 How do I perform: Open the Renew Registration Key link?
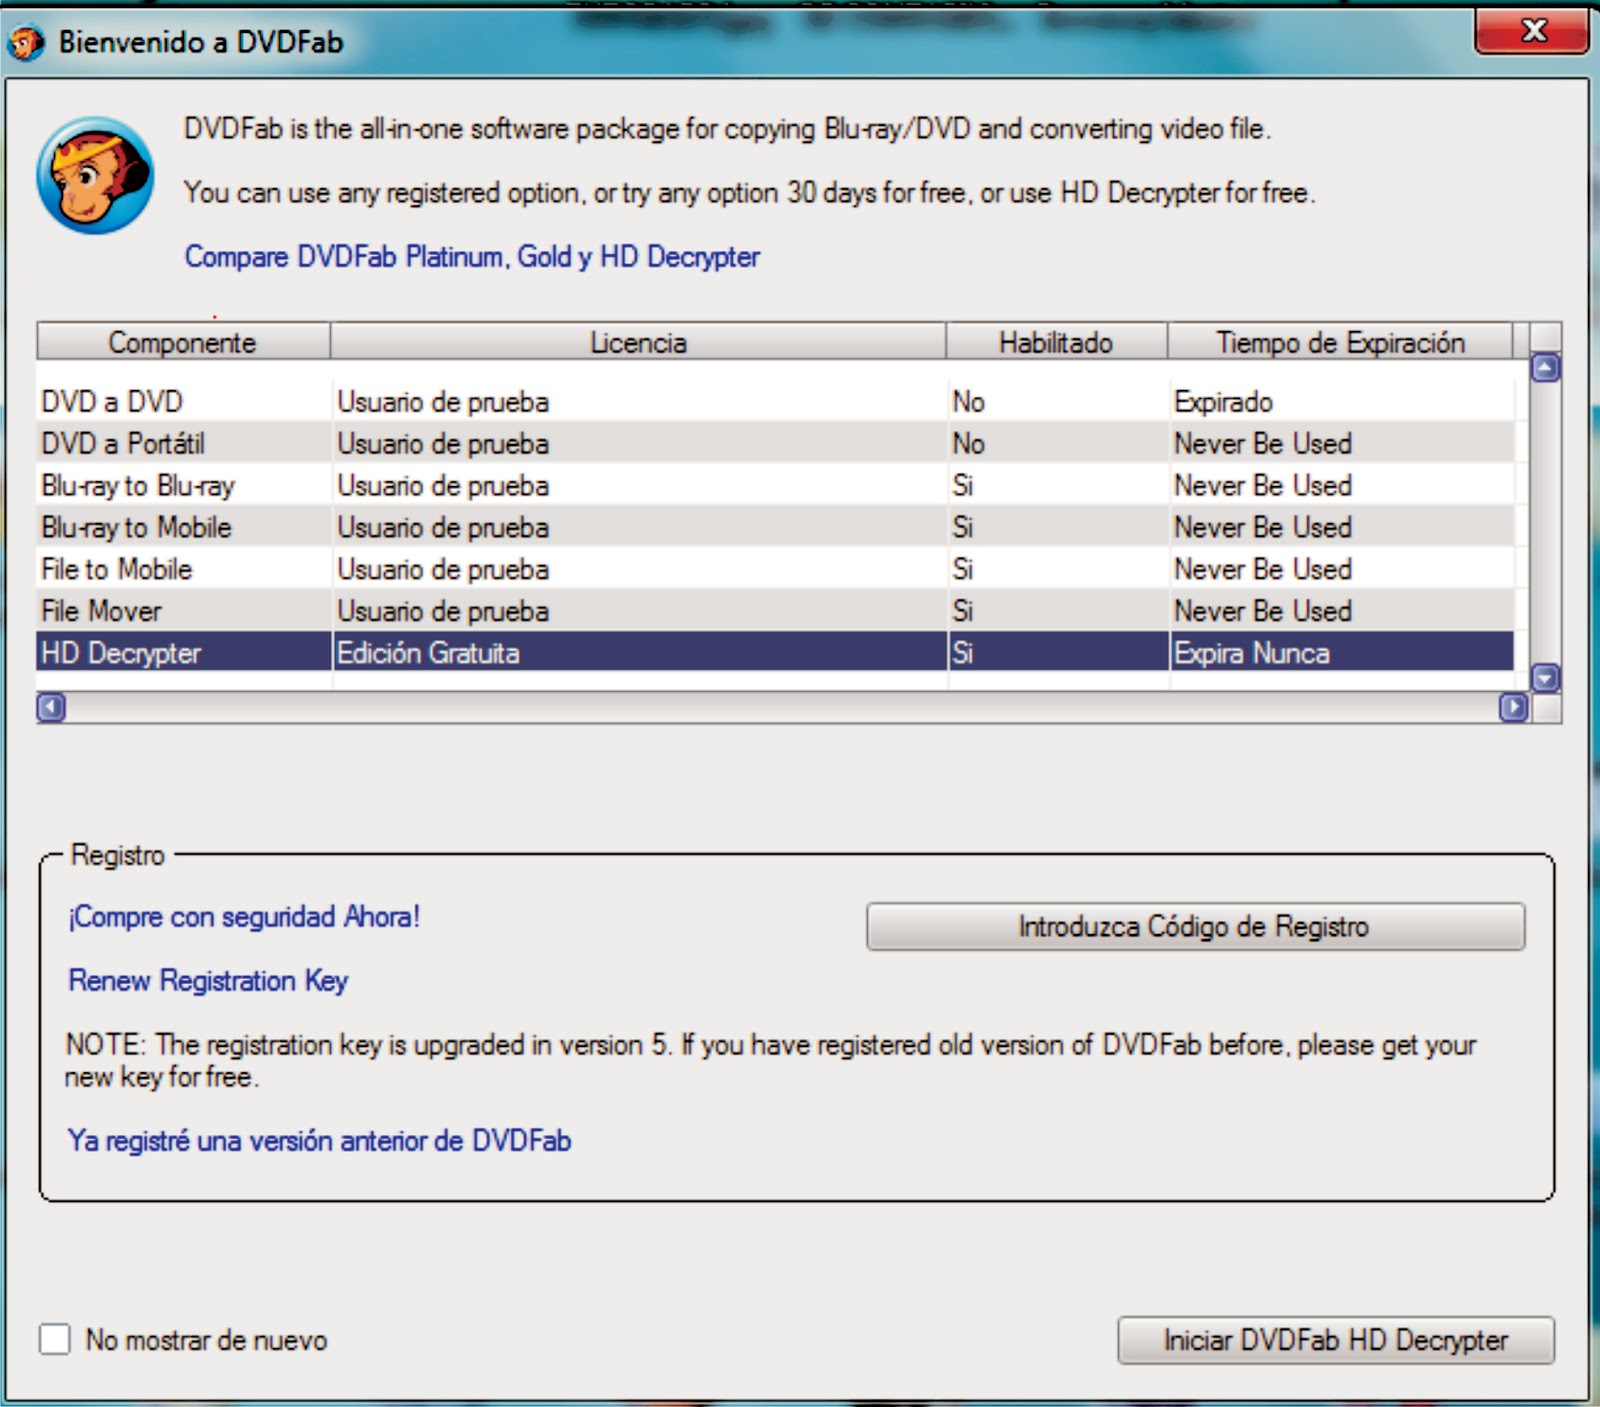[x=208, y=981]
